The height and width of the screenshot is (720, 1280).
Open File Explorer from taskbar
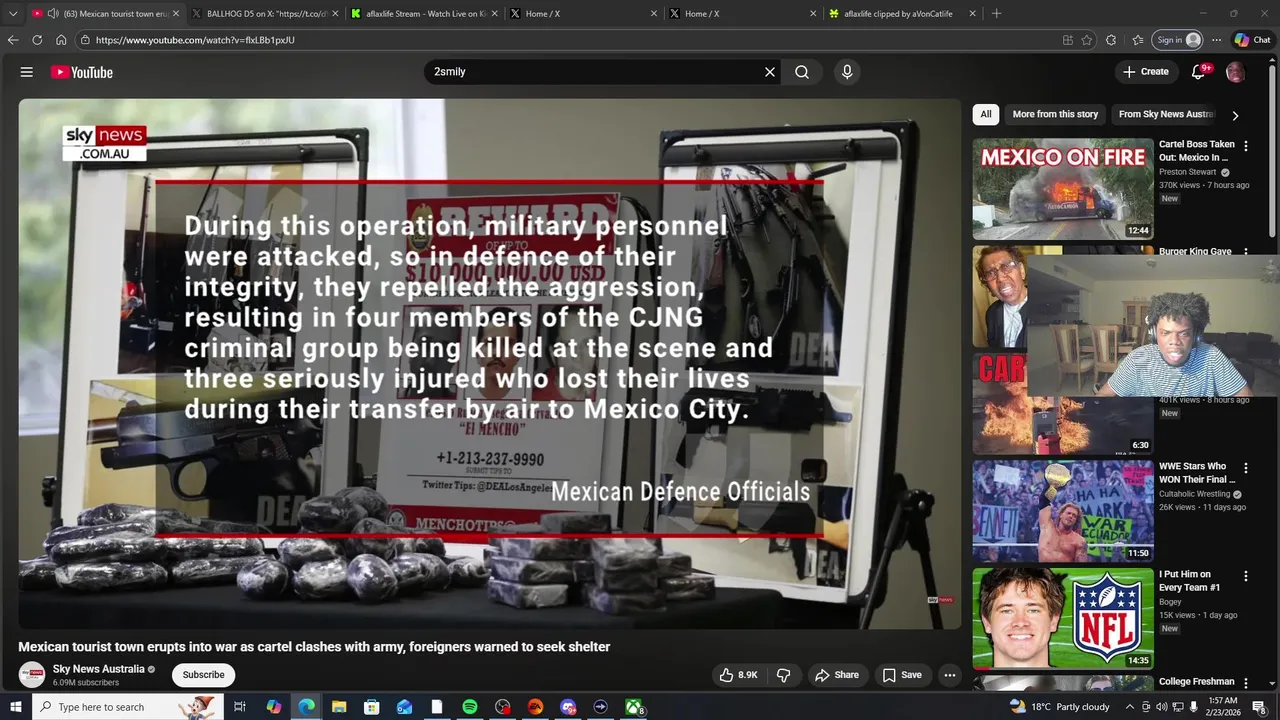339,707
